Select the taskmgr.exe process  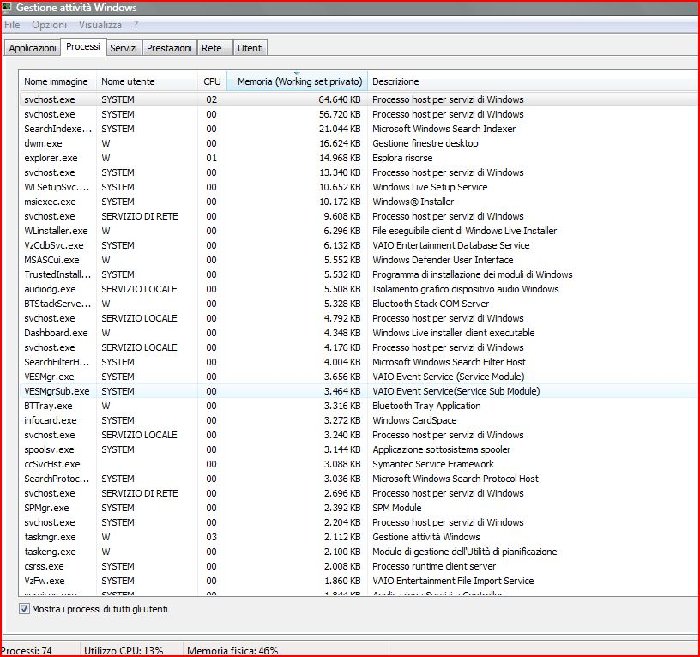(x=358, y=537)
